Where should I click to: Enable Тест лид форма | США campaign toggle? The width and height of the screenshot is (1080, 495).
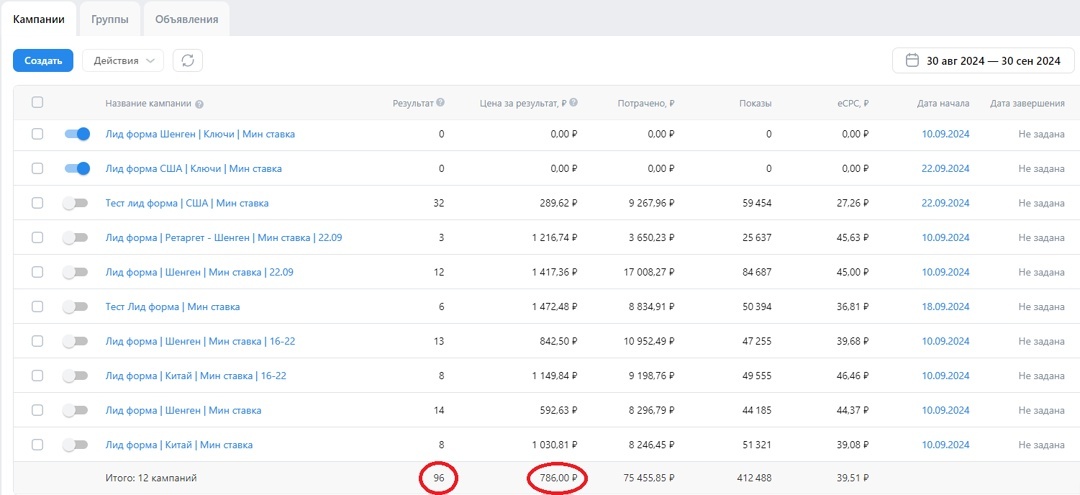click(75, 203)
